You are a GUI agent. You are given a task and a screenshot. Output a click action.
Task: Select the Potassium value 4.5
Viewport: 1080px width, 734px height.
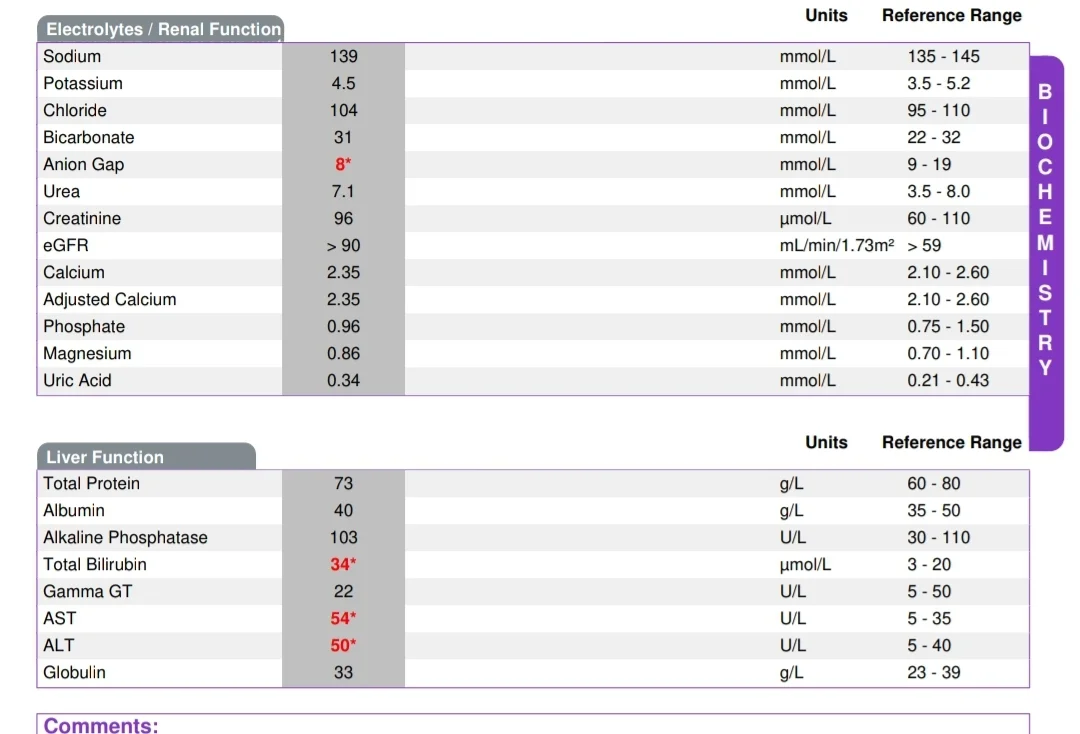click(x=343, y=83)
